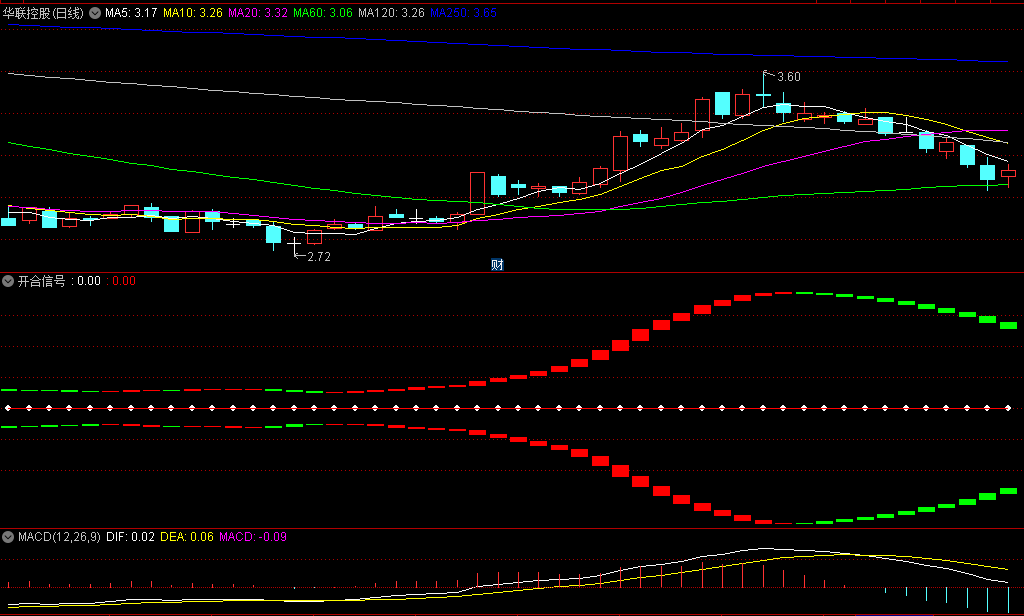The height and width of the screenshot is (616, 1024).
Task: Click the 3.60 high price label
Action: pos(789,77)
